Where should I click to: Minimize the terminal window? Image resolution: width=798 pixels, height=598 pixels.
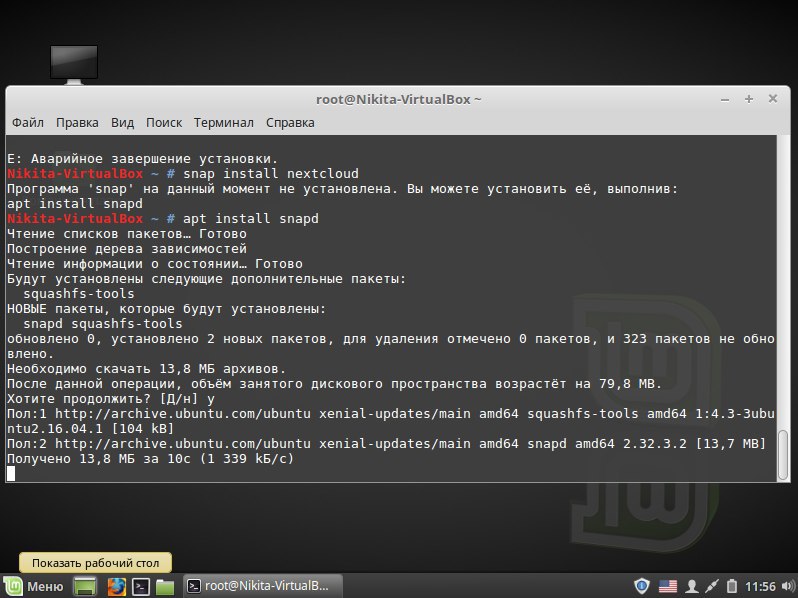(x=725, y=100)
